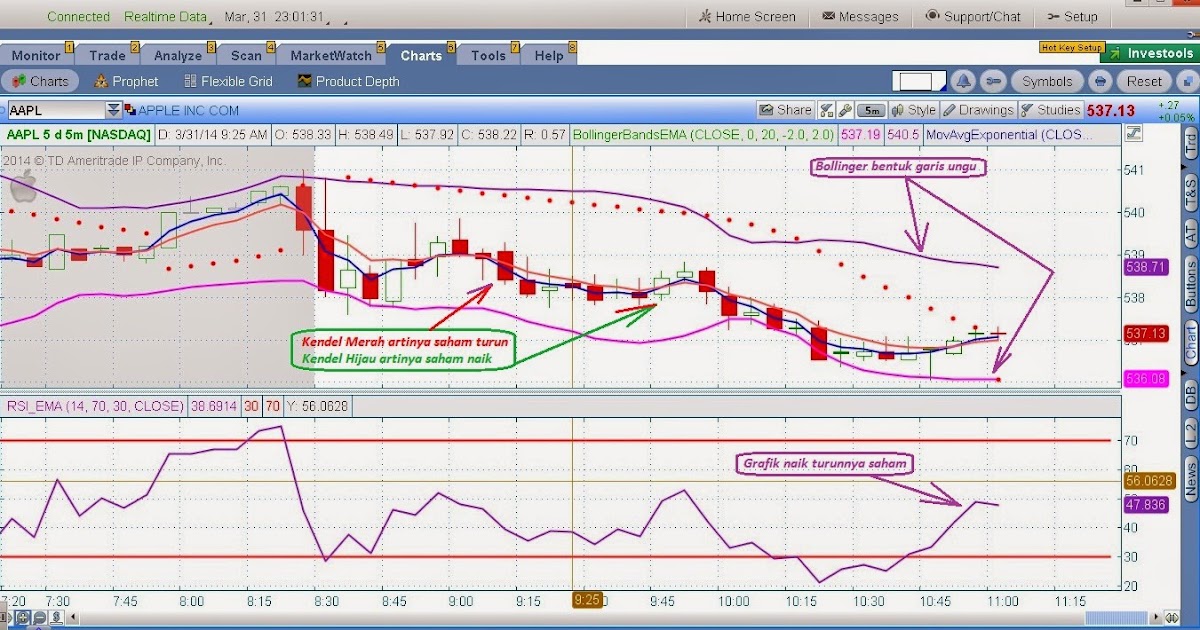The image size is (1200, 630).
Task: Open the Prophet sub-tab
Action: 126,81
